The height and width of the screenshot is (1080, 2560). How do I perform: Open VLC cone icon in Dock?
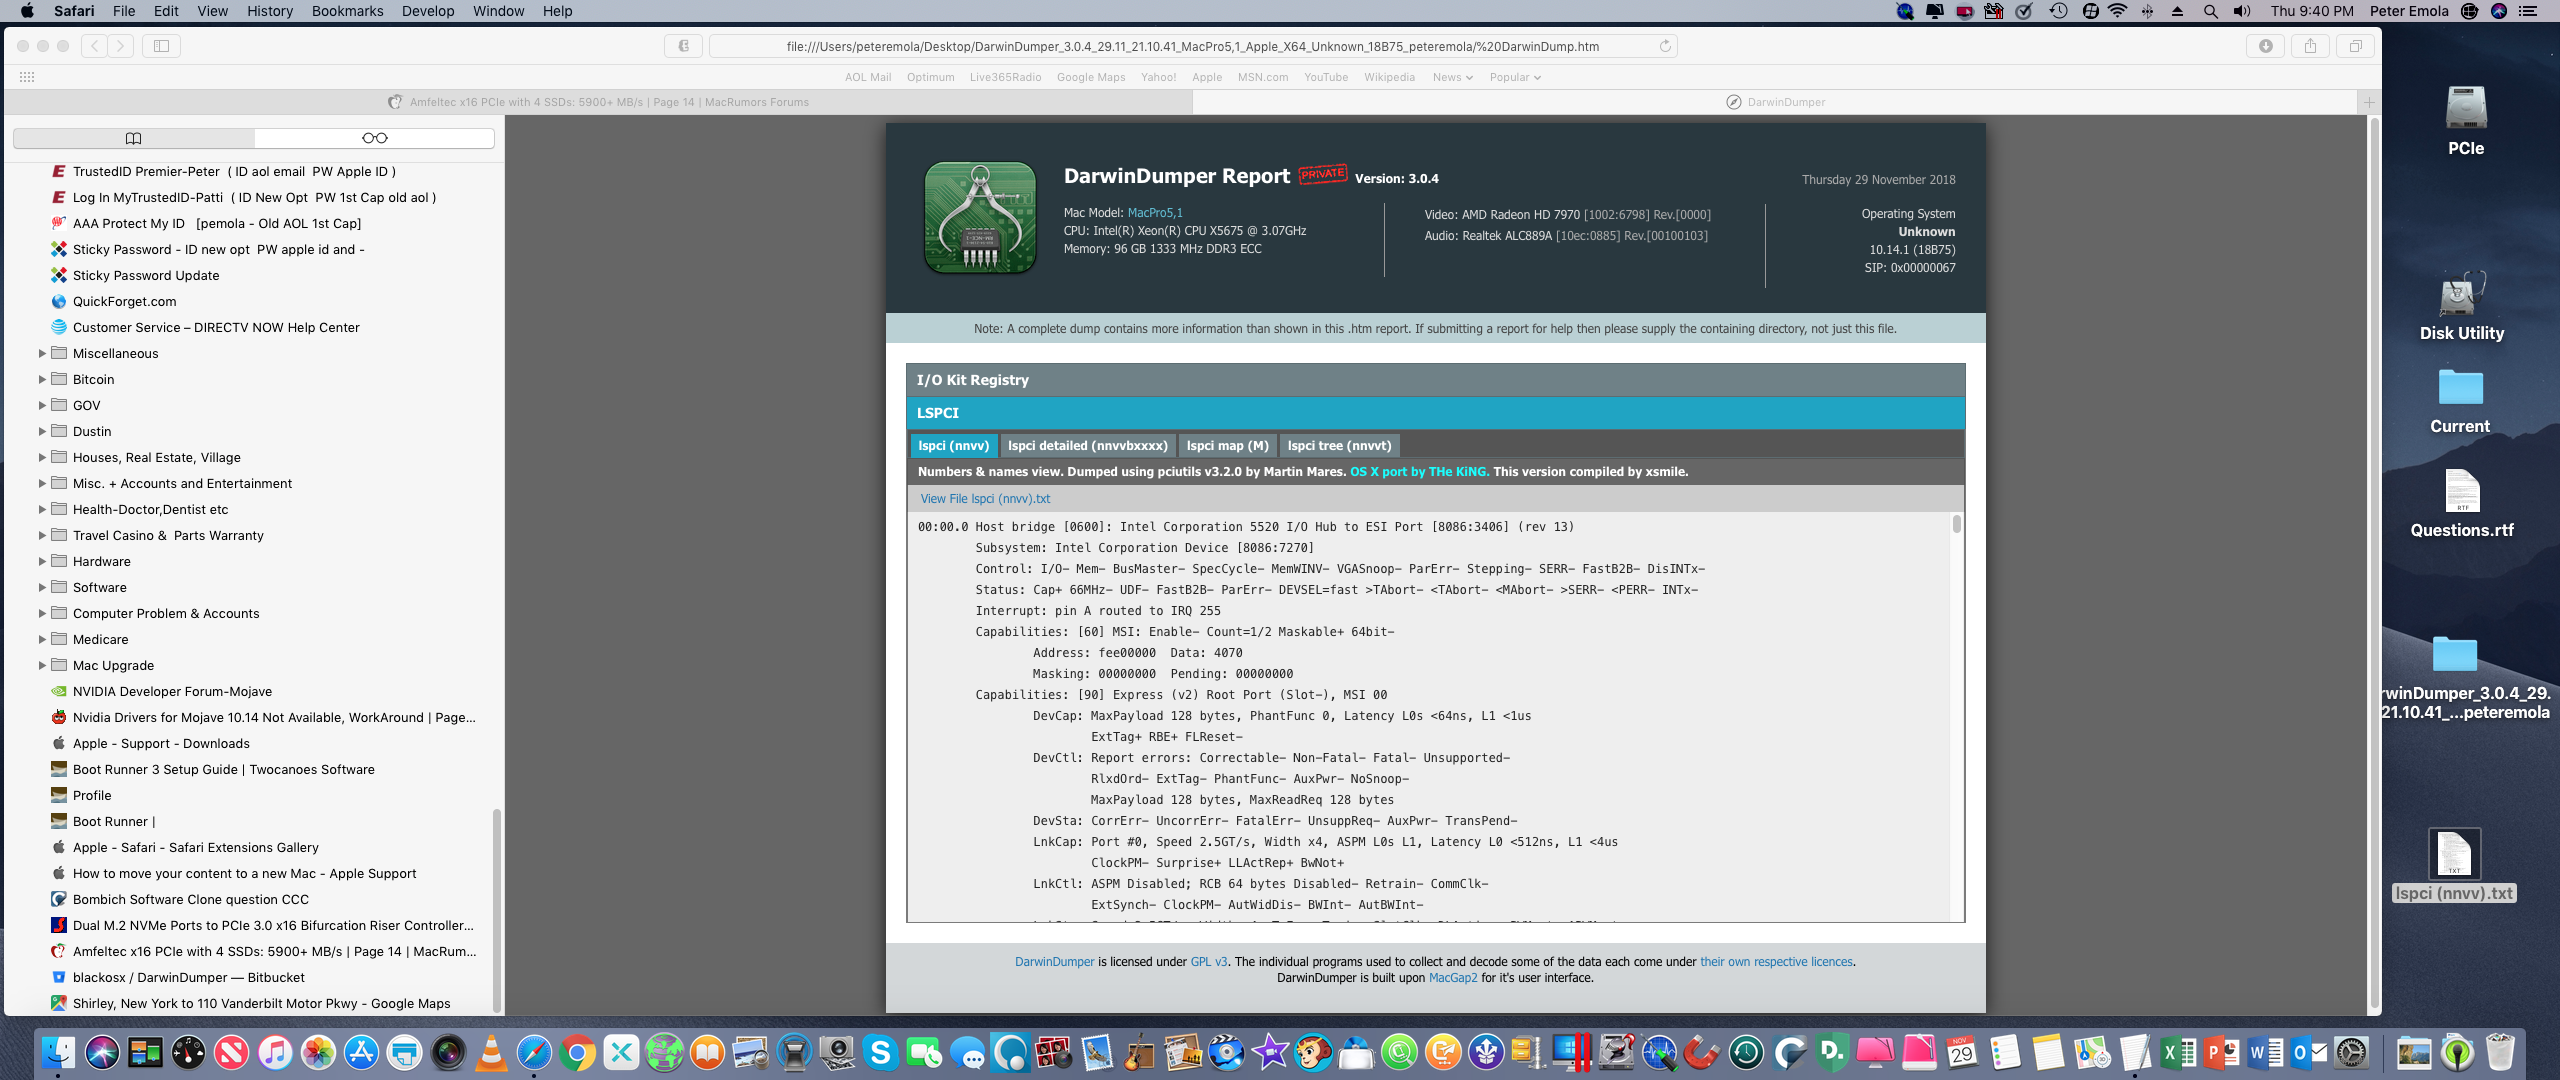(x=491, y=1052)
